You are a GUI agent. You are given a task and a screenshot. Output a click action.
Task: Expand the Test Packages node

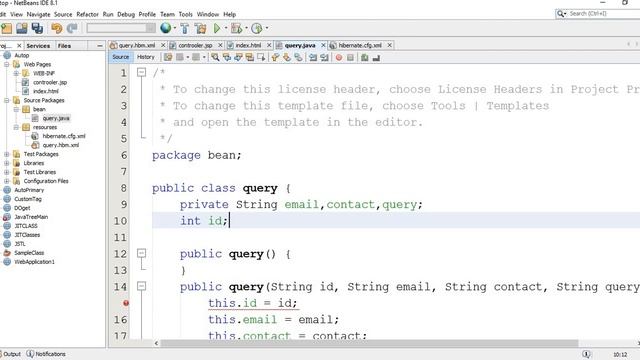[7, 154]
